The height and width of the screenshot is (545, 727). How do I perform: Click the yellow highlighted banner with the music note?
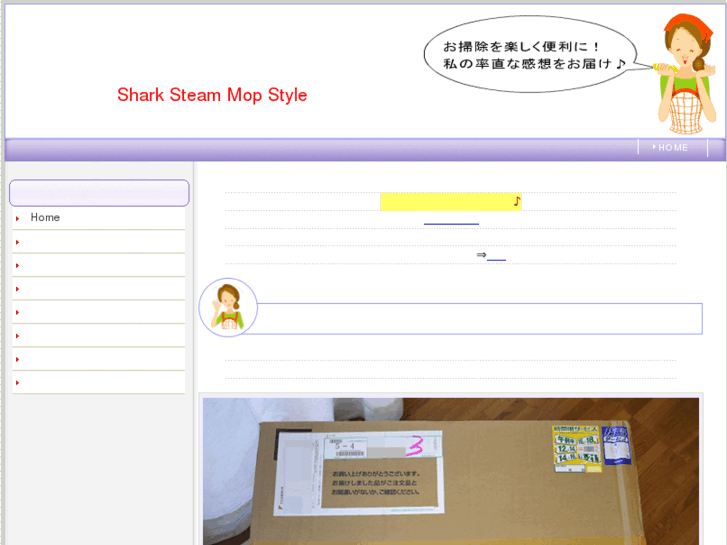(x=451, y=202)
